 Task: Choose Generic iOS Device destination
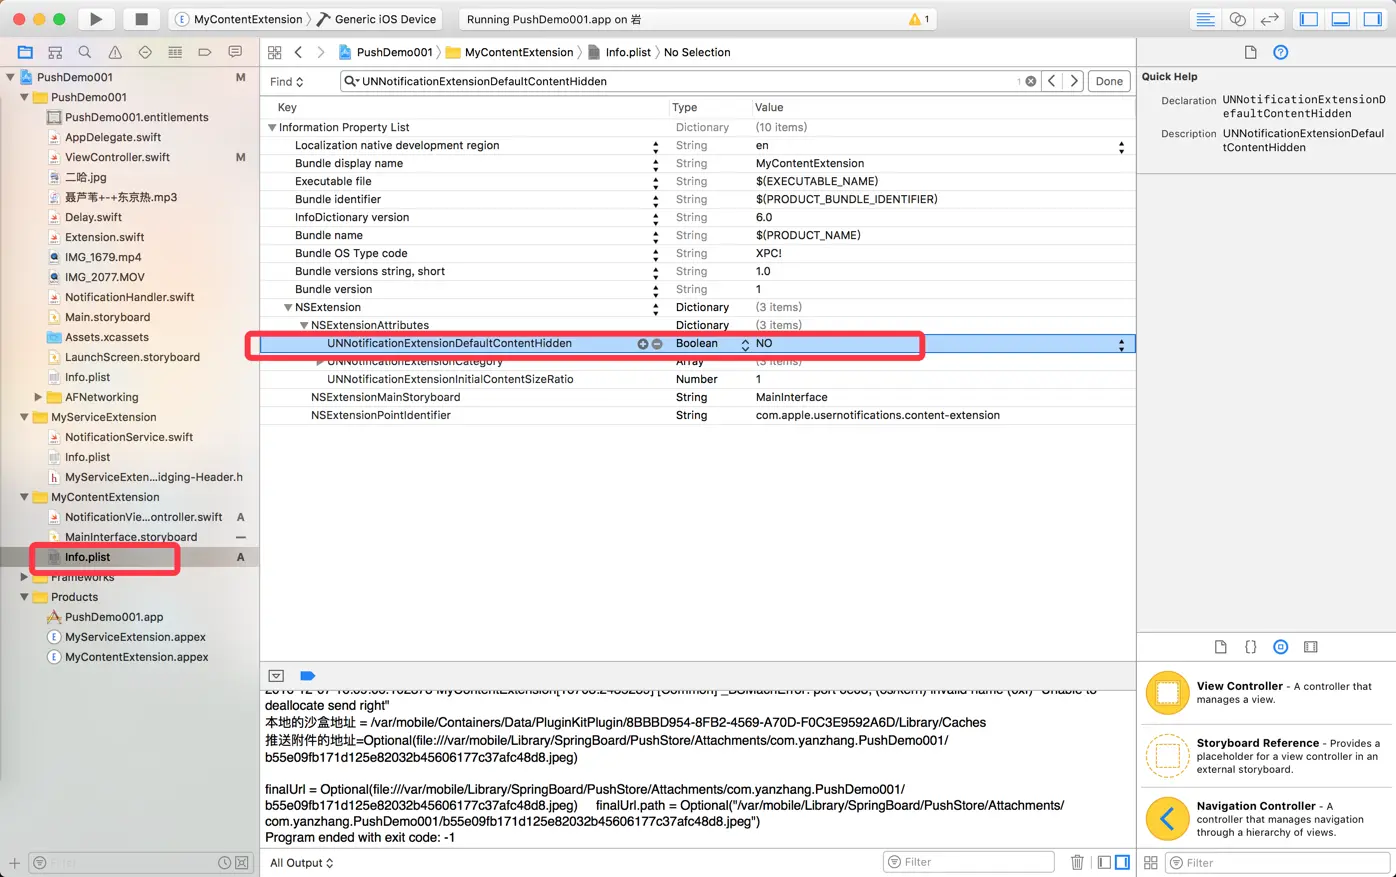point(377,19)
